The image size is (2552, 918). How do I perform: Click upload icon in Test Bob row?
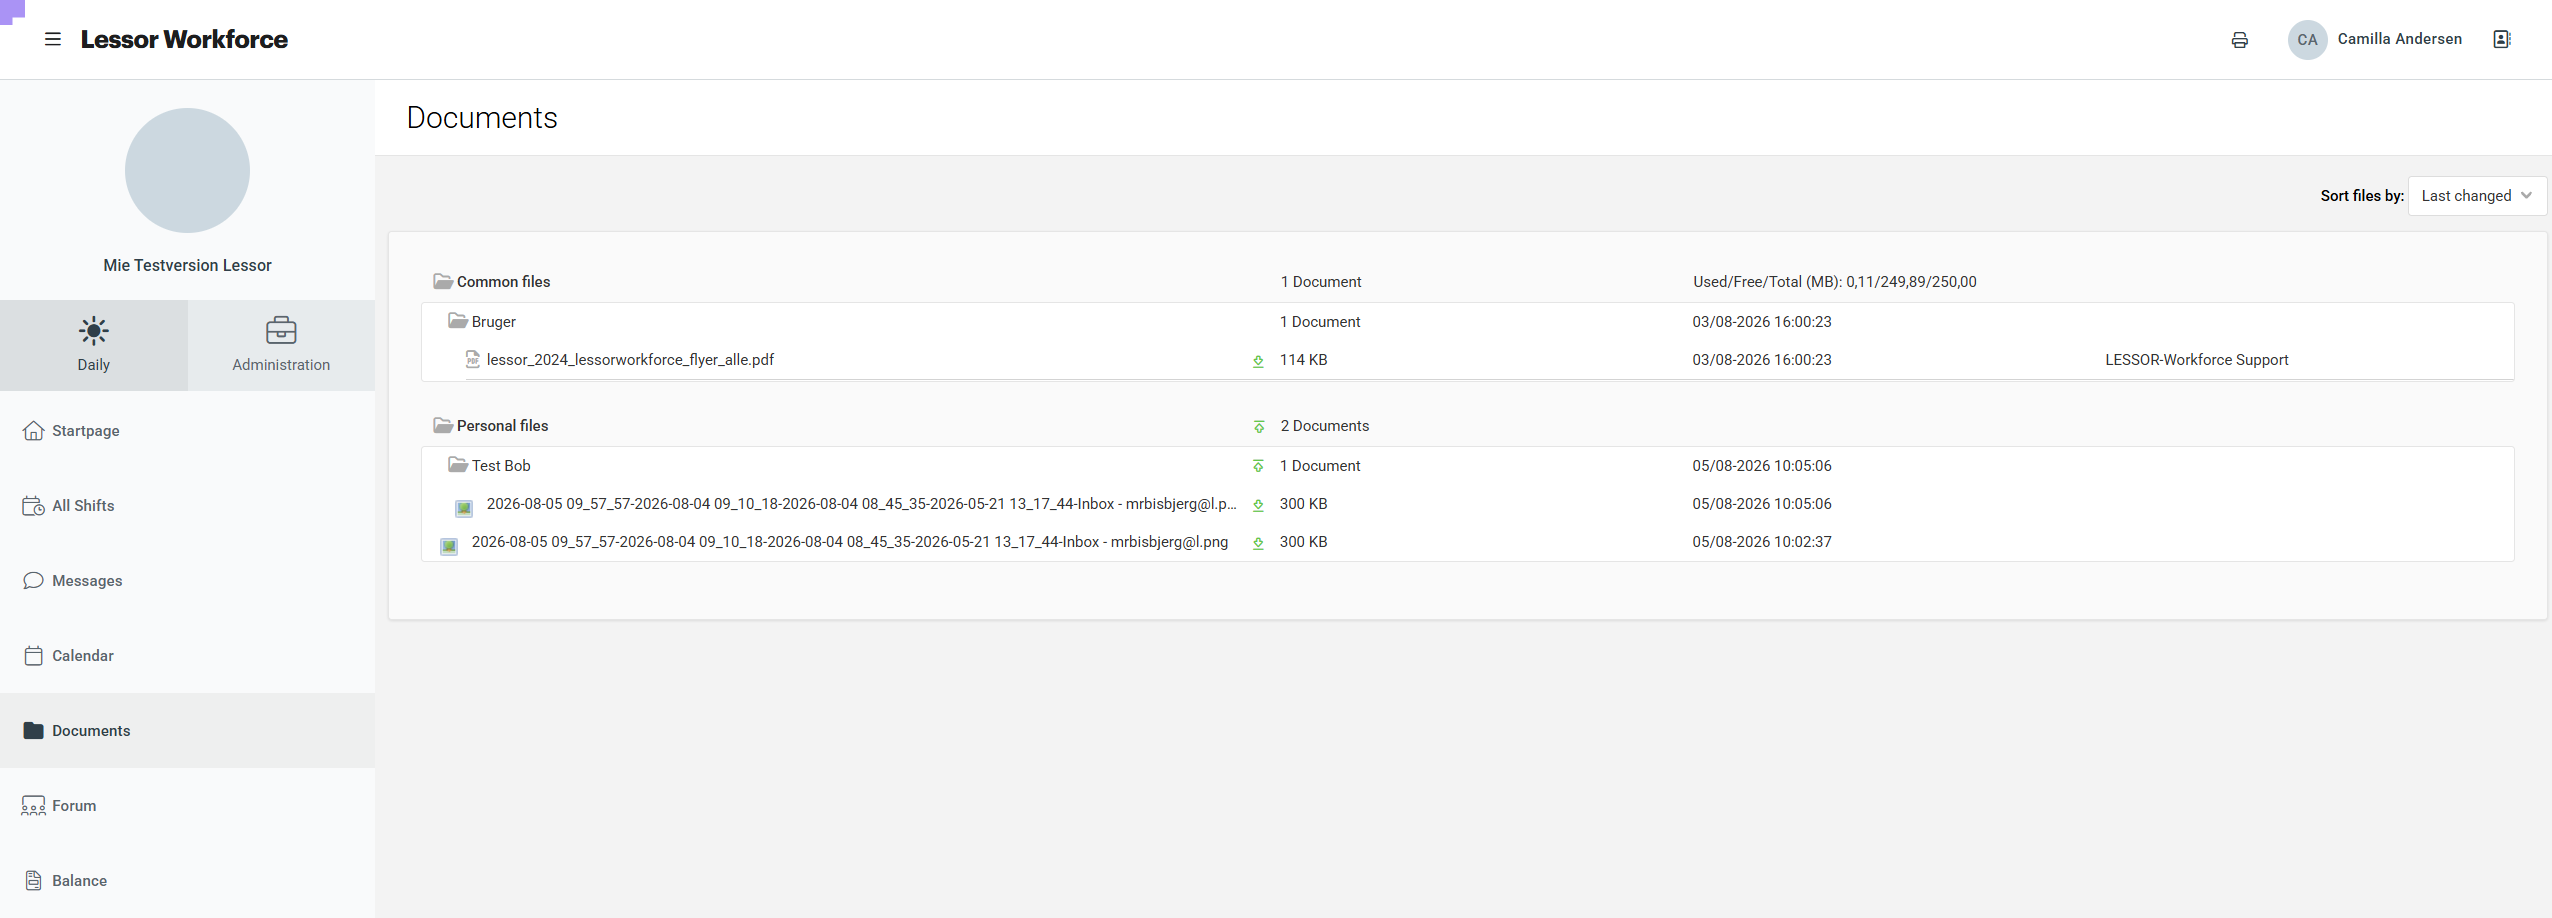coord(1258,467)
